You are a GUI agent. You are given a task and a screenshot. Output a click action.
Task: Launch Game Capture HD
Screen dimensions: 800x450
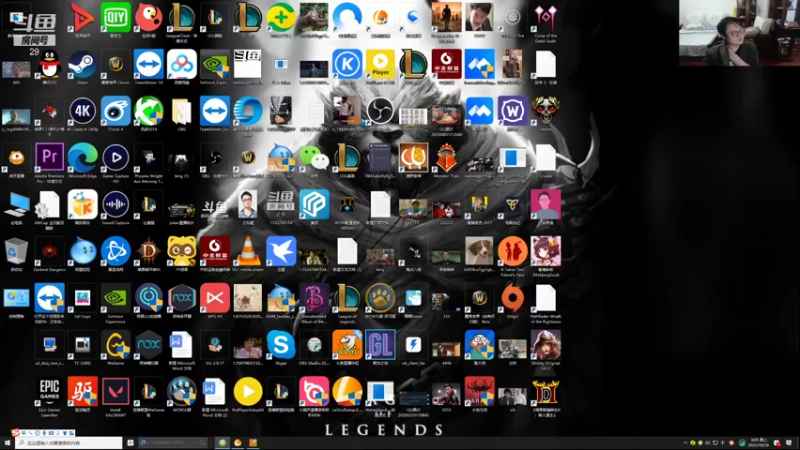click(x=115, y=157)
